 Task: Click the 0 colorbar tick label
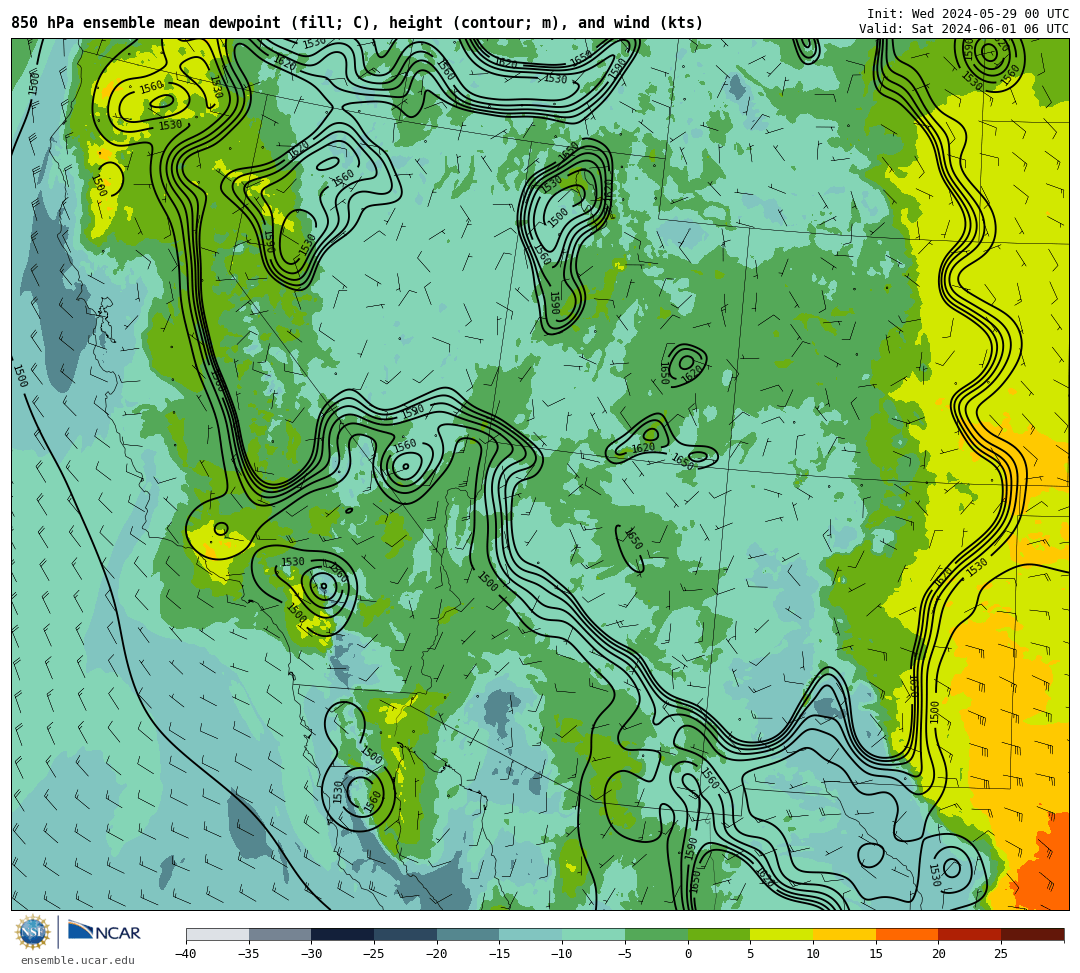(688, 954)
